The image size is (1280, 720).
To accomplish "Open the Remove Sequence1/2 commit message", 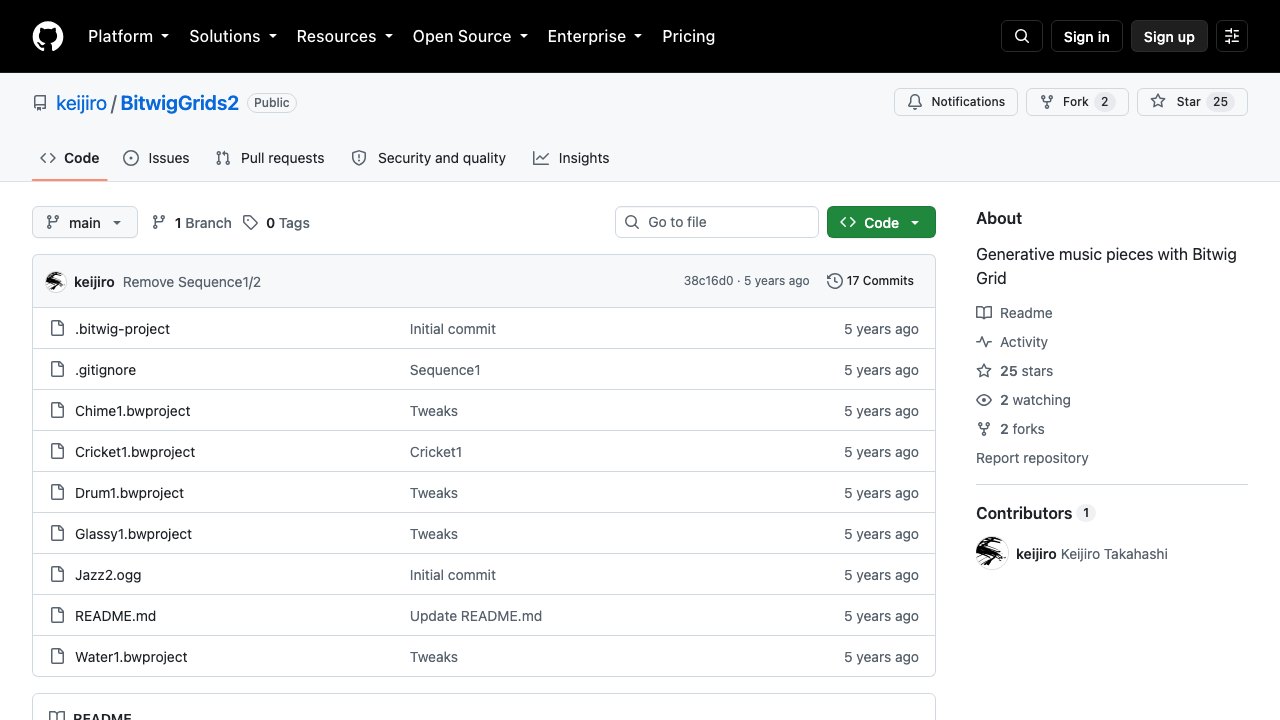I will point(192,282).
